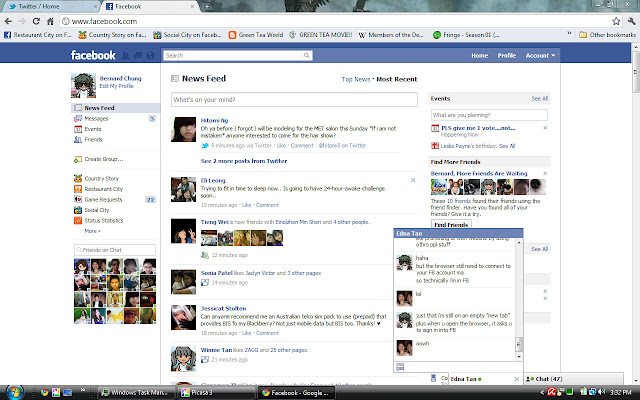Click the What's on your mind box
The width and height of the screenshot is (640, 400).
(294, 100)
